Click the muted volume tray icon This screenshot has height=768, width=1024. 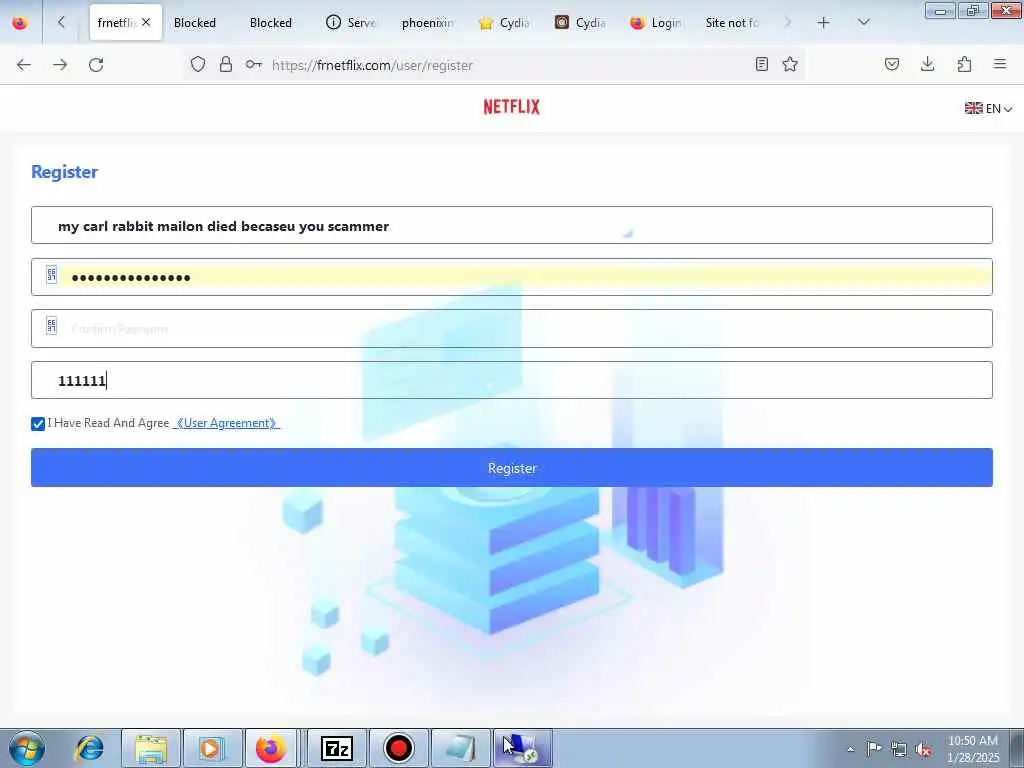pos(923,749)
